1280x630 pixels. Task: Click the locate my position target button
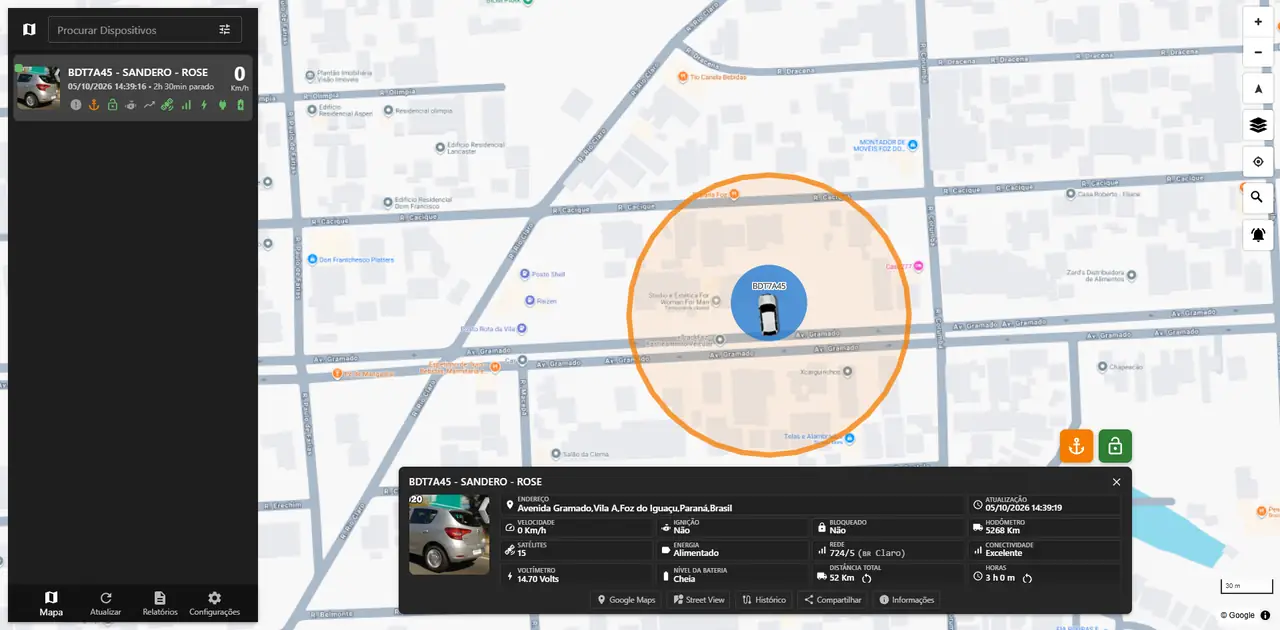(1258, 162)
